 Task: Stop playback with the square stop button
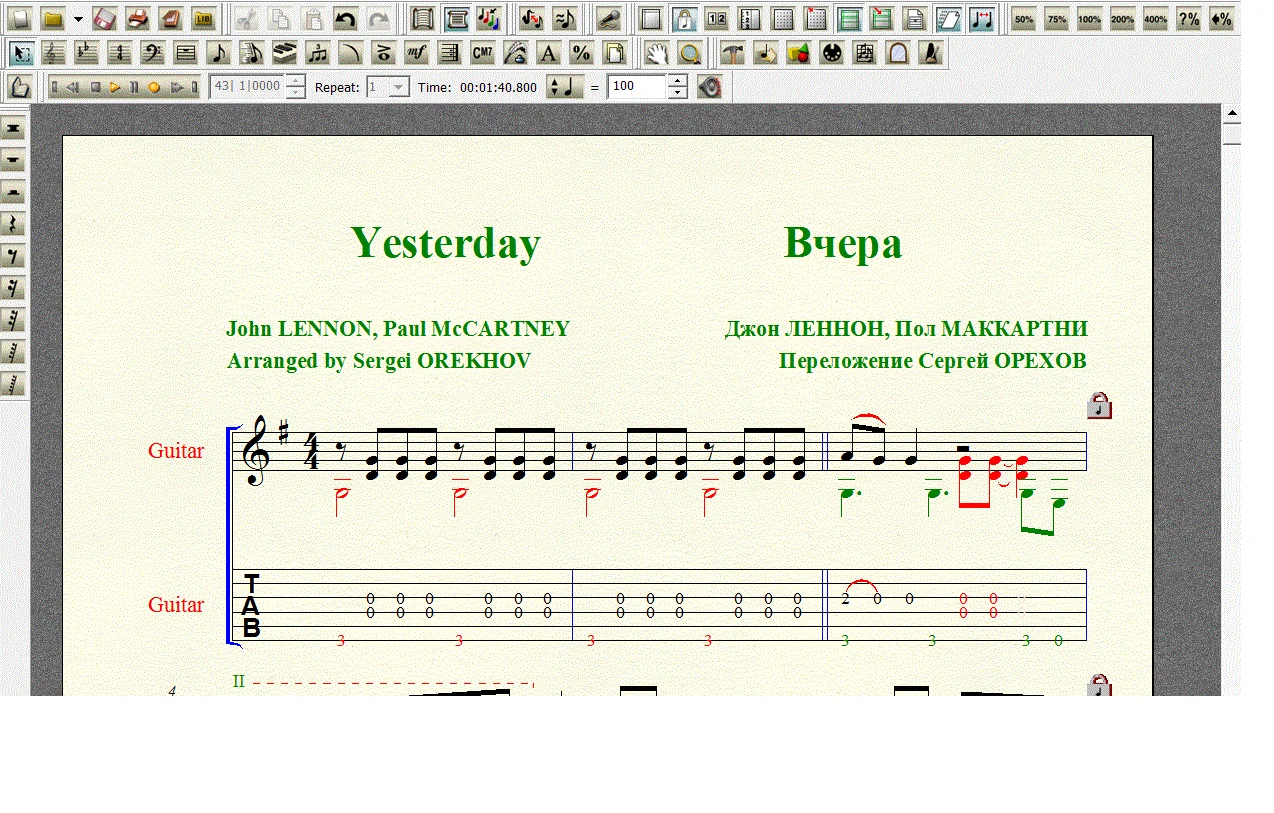pyautogui.click(x=95, y=88)
